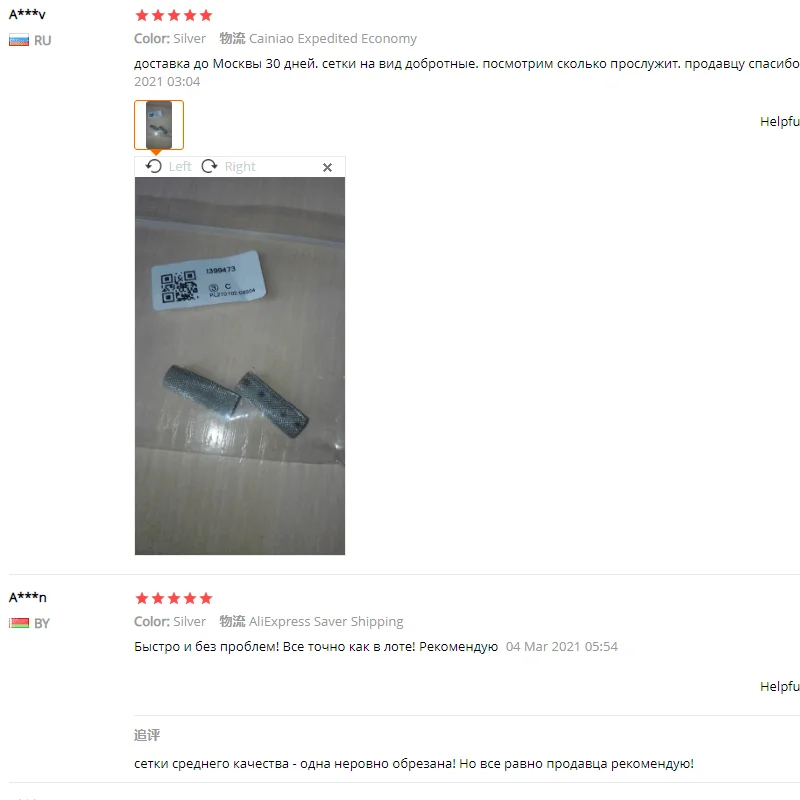Click the Right rotate label
This screenshot has height=800, width=800.
(240, 166)
